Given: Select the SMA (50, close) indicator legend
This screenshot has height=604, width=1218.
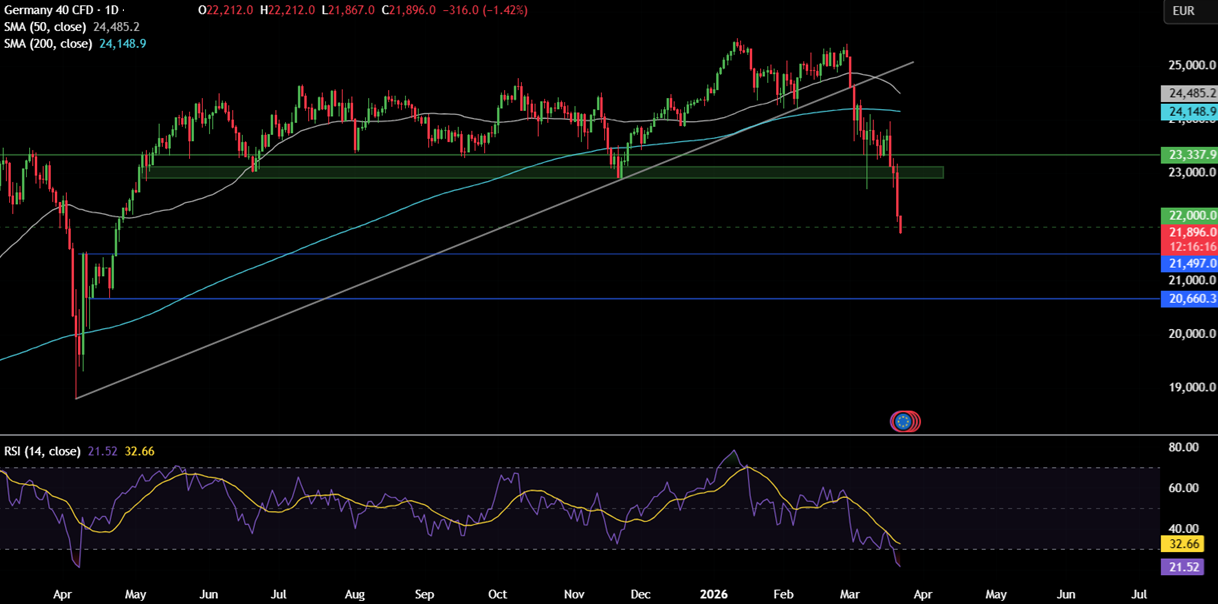Looking at the screenshot, I should tap(45, 29).
